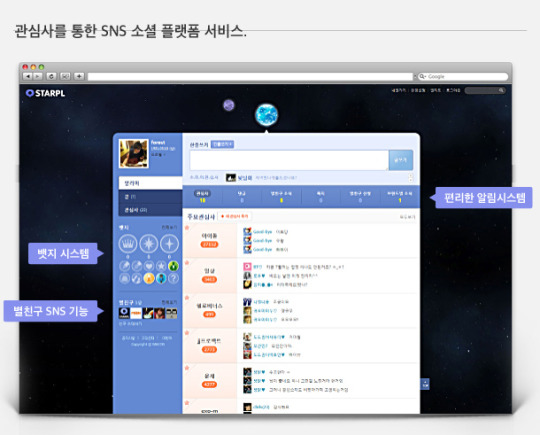The width and height of the screenshot is (540, 435).
Task: Open the white and orange friend thumbnail
Action: (x=136, y=313)
